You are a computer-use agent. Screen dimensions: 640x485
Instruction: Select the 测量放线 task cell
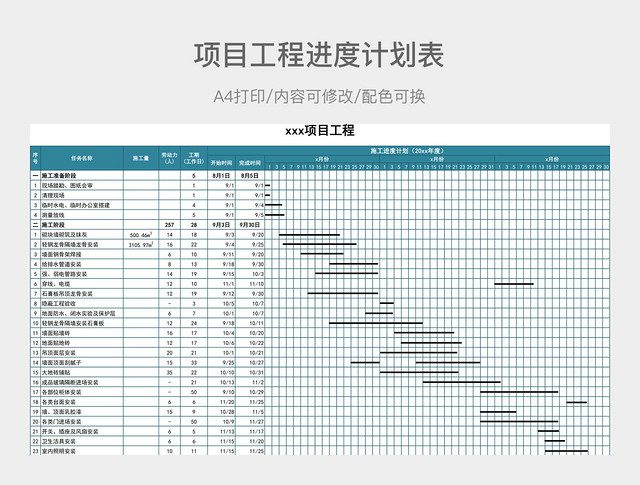(82, 215)
